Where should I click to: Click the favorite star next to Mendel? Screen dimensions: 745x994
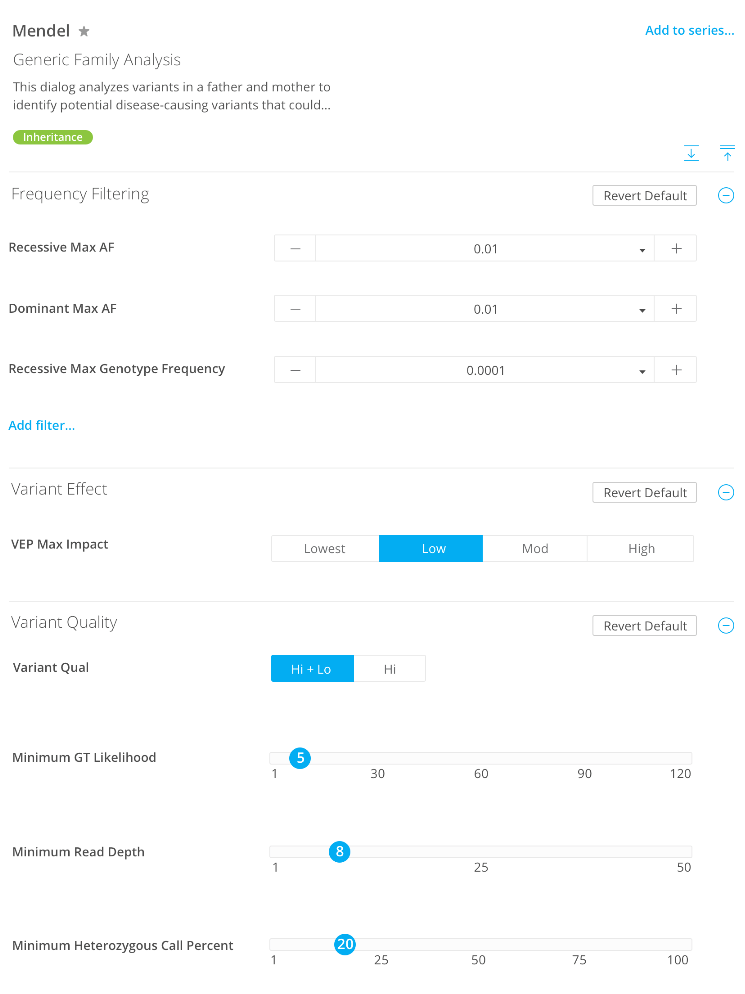click(84, 32)
